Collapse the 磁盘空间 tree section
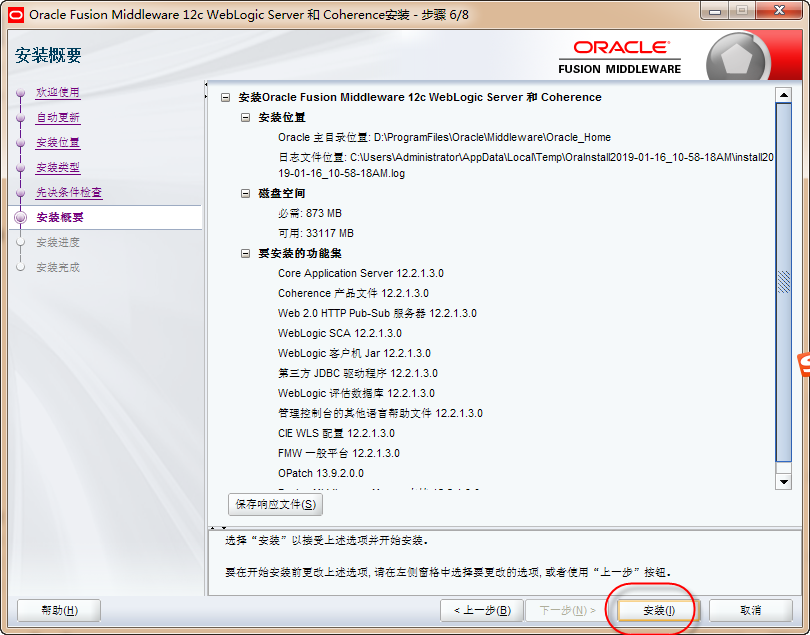The width and height of the screenshot is (810, 635). point(245,193)
